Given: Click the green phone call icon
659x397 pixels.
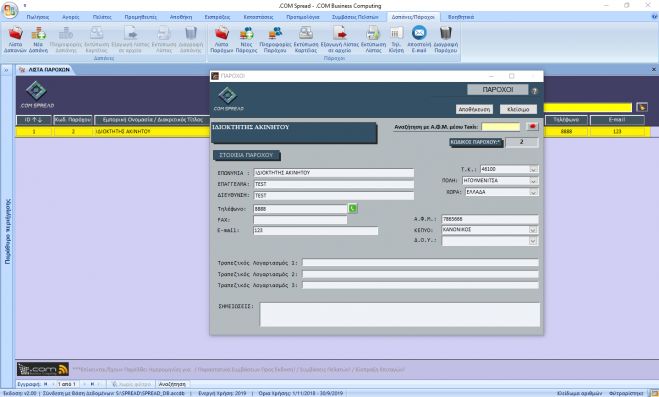Looking at the screenshot, I should [x=353, y=208].
